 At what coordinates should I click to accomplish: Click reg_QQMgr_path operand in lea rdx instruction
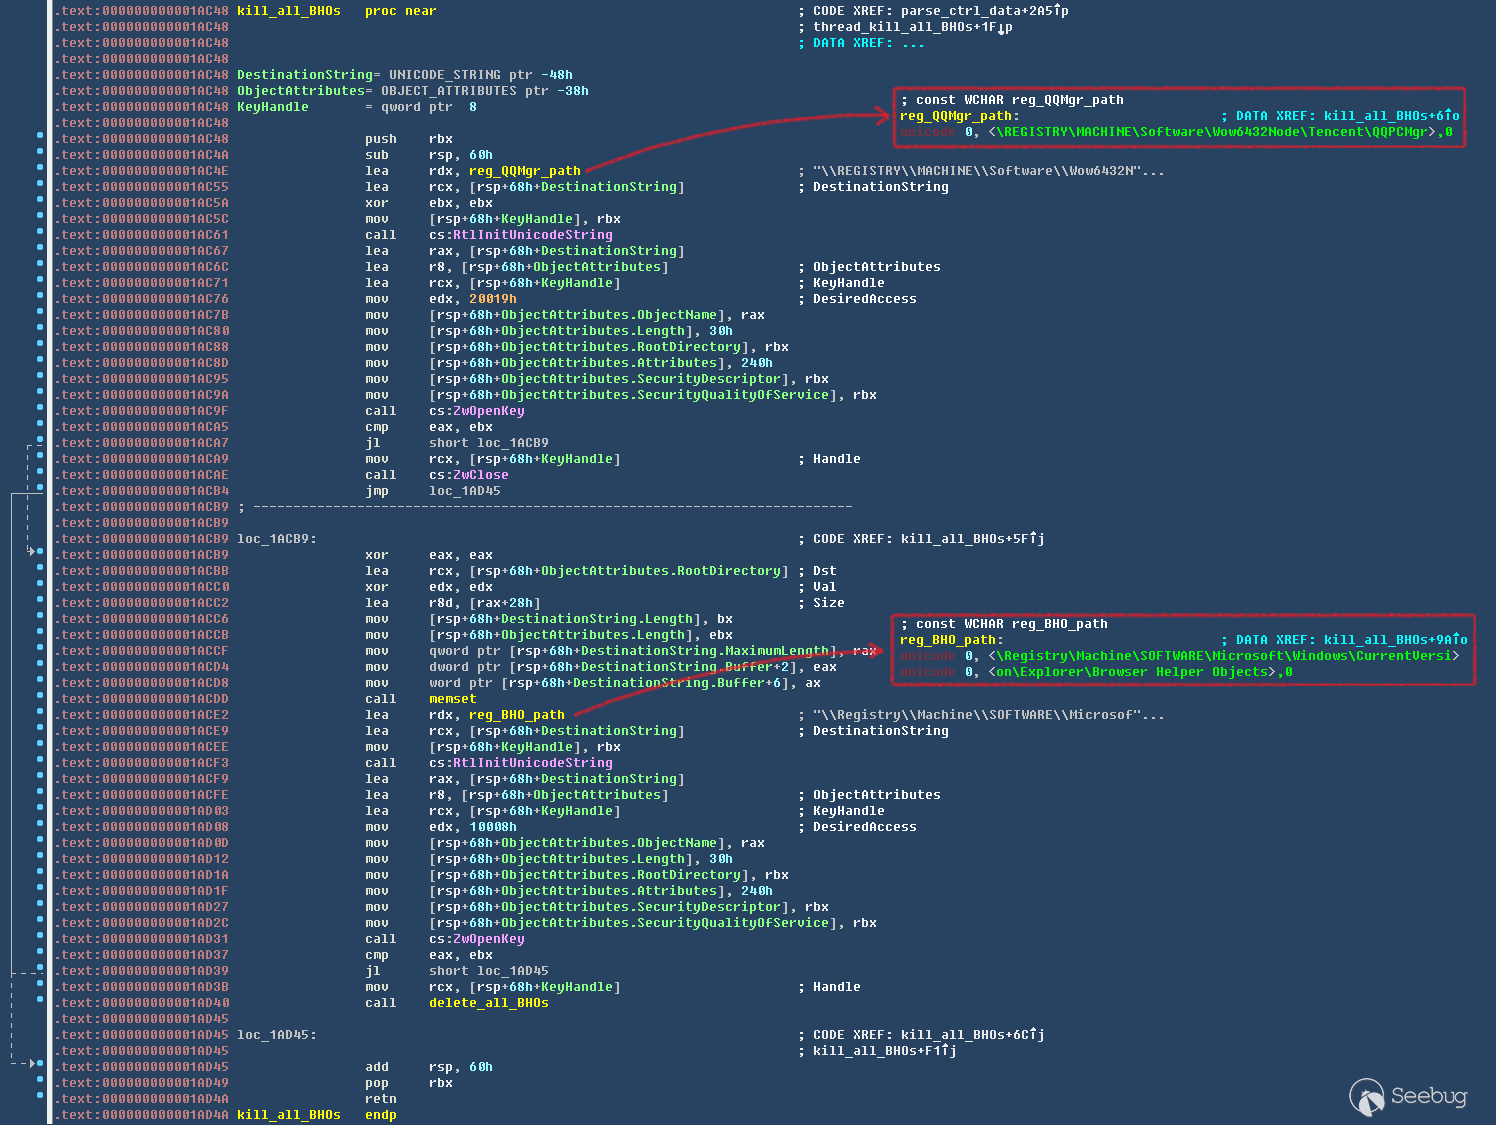[524, 171]
